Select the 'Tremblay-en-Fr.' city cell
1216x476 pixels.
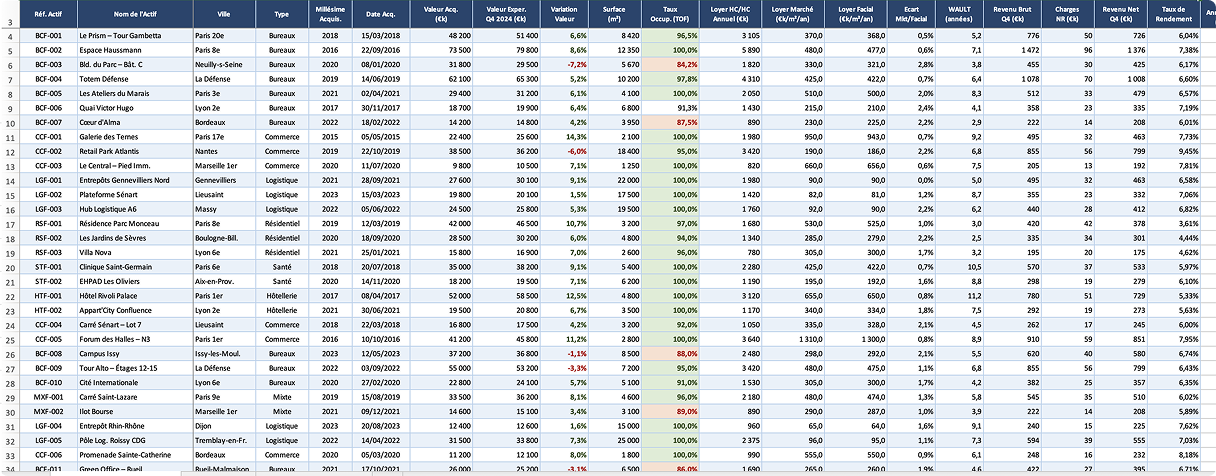tap(223, 441)
